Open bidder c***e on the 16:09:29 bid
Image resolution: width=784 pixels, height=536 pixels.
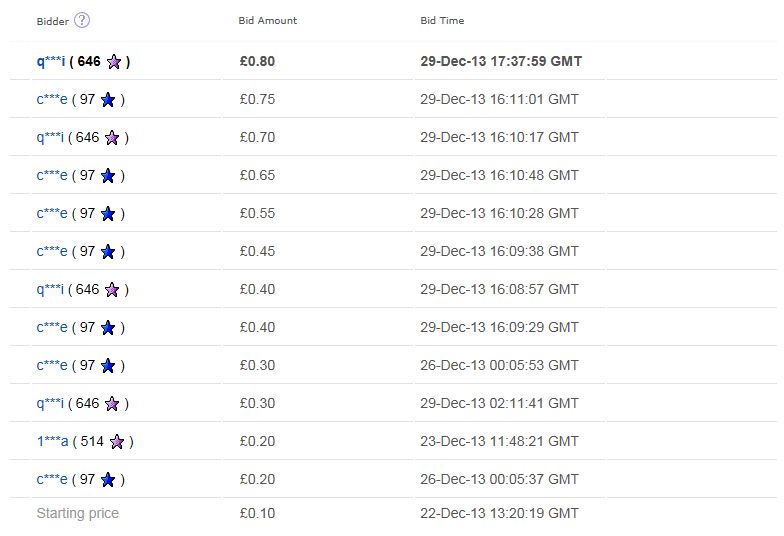[x=52, y=327]
